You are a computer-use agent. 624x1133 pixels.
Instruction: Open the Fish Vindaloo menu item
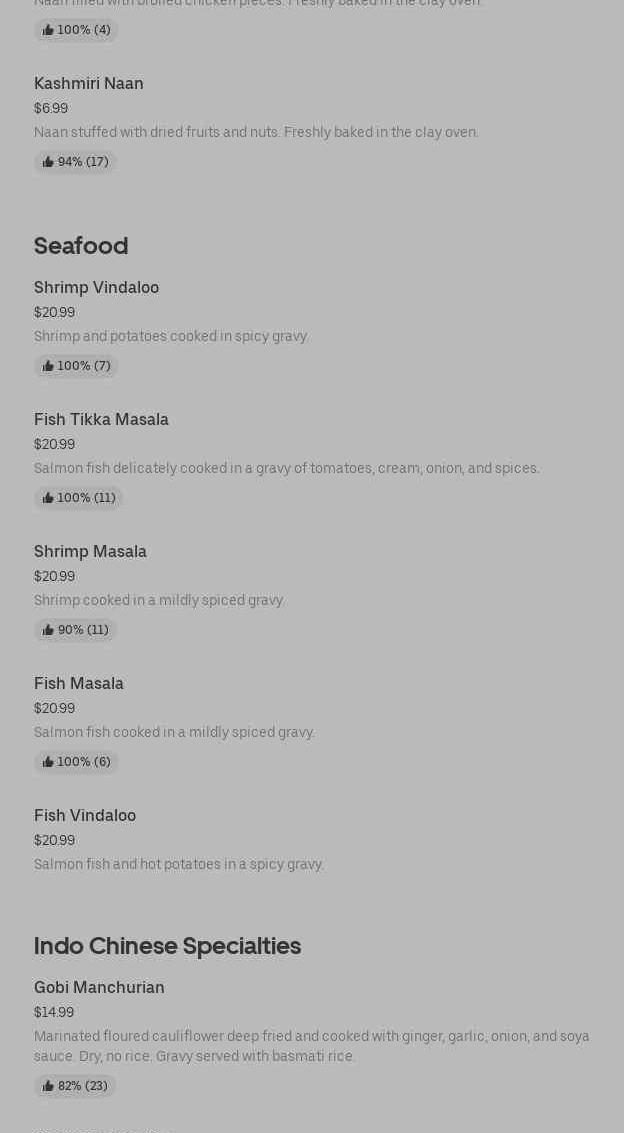click(x=85, y=816)
